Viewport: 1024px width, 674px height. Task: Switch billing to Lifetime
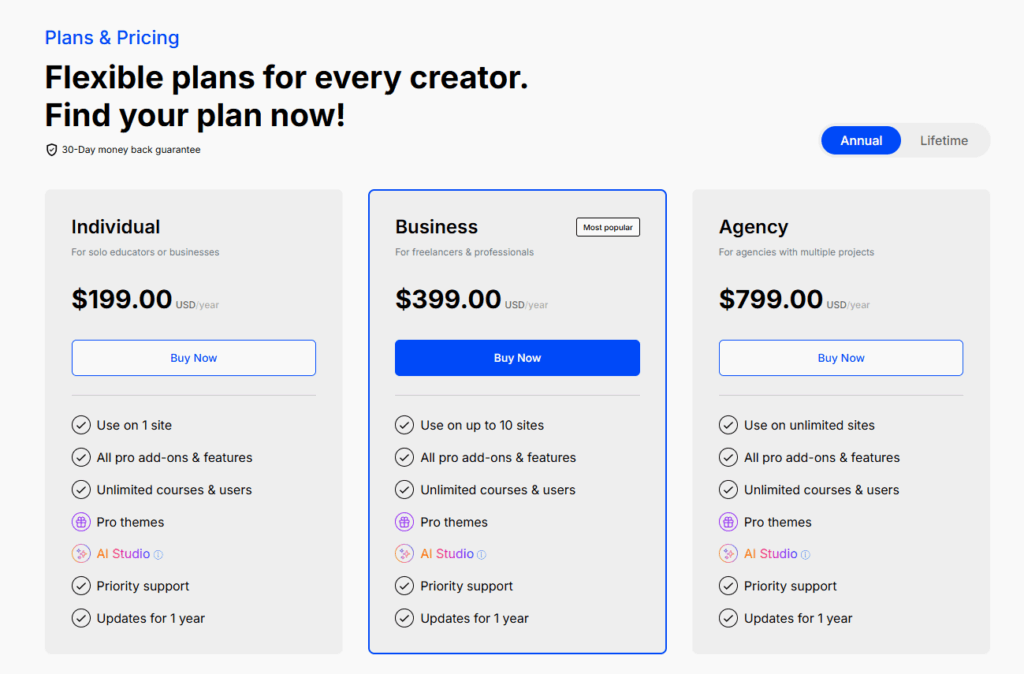943,141
